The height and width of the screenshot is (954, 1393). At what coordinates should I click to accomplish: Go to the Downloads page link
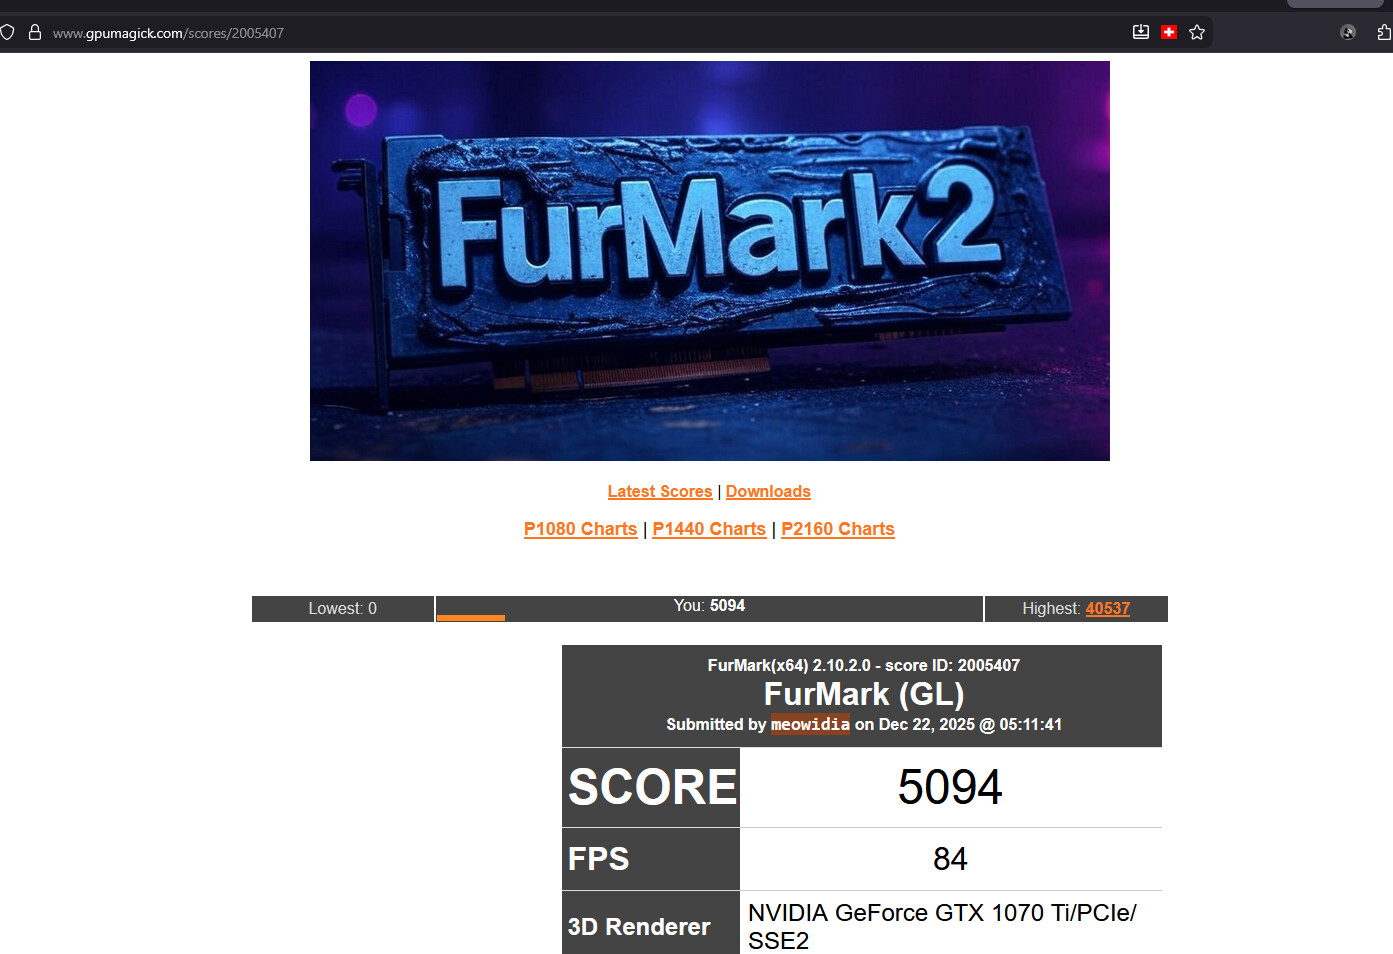pos(768,492)
